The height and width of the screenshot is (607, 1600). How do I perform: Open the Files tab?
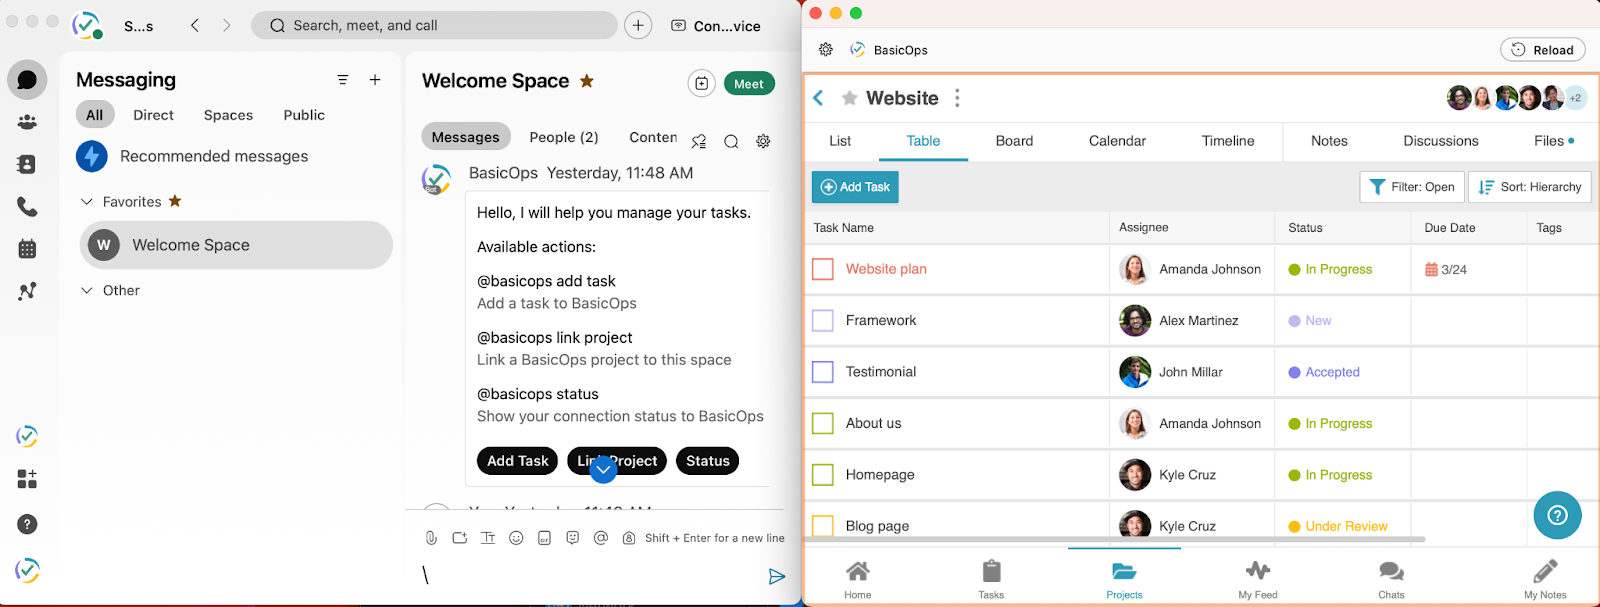pos(1553,141)
